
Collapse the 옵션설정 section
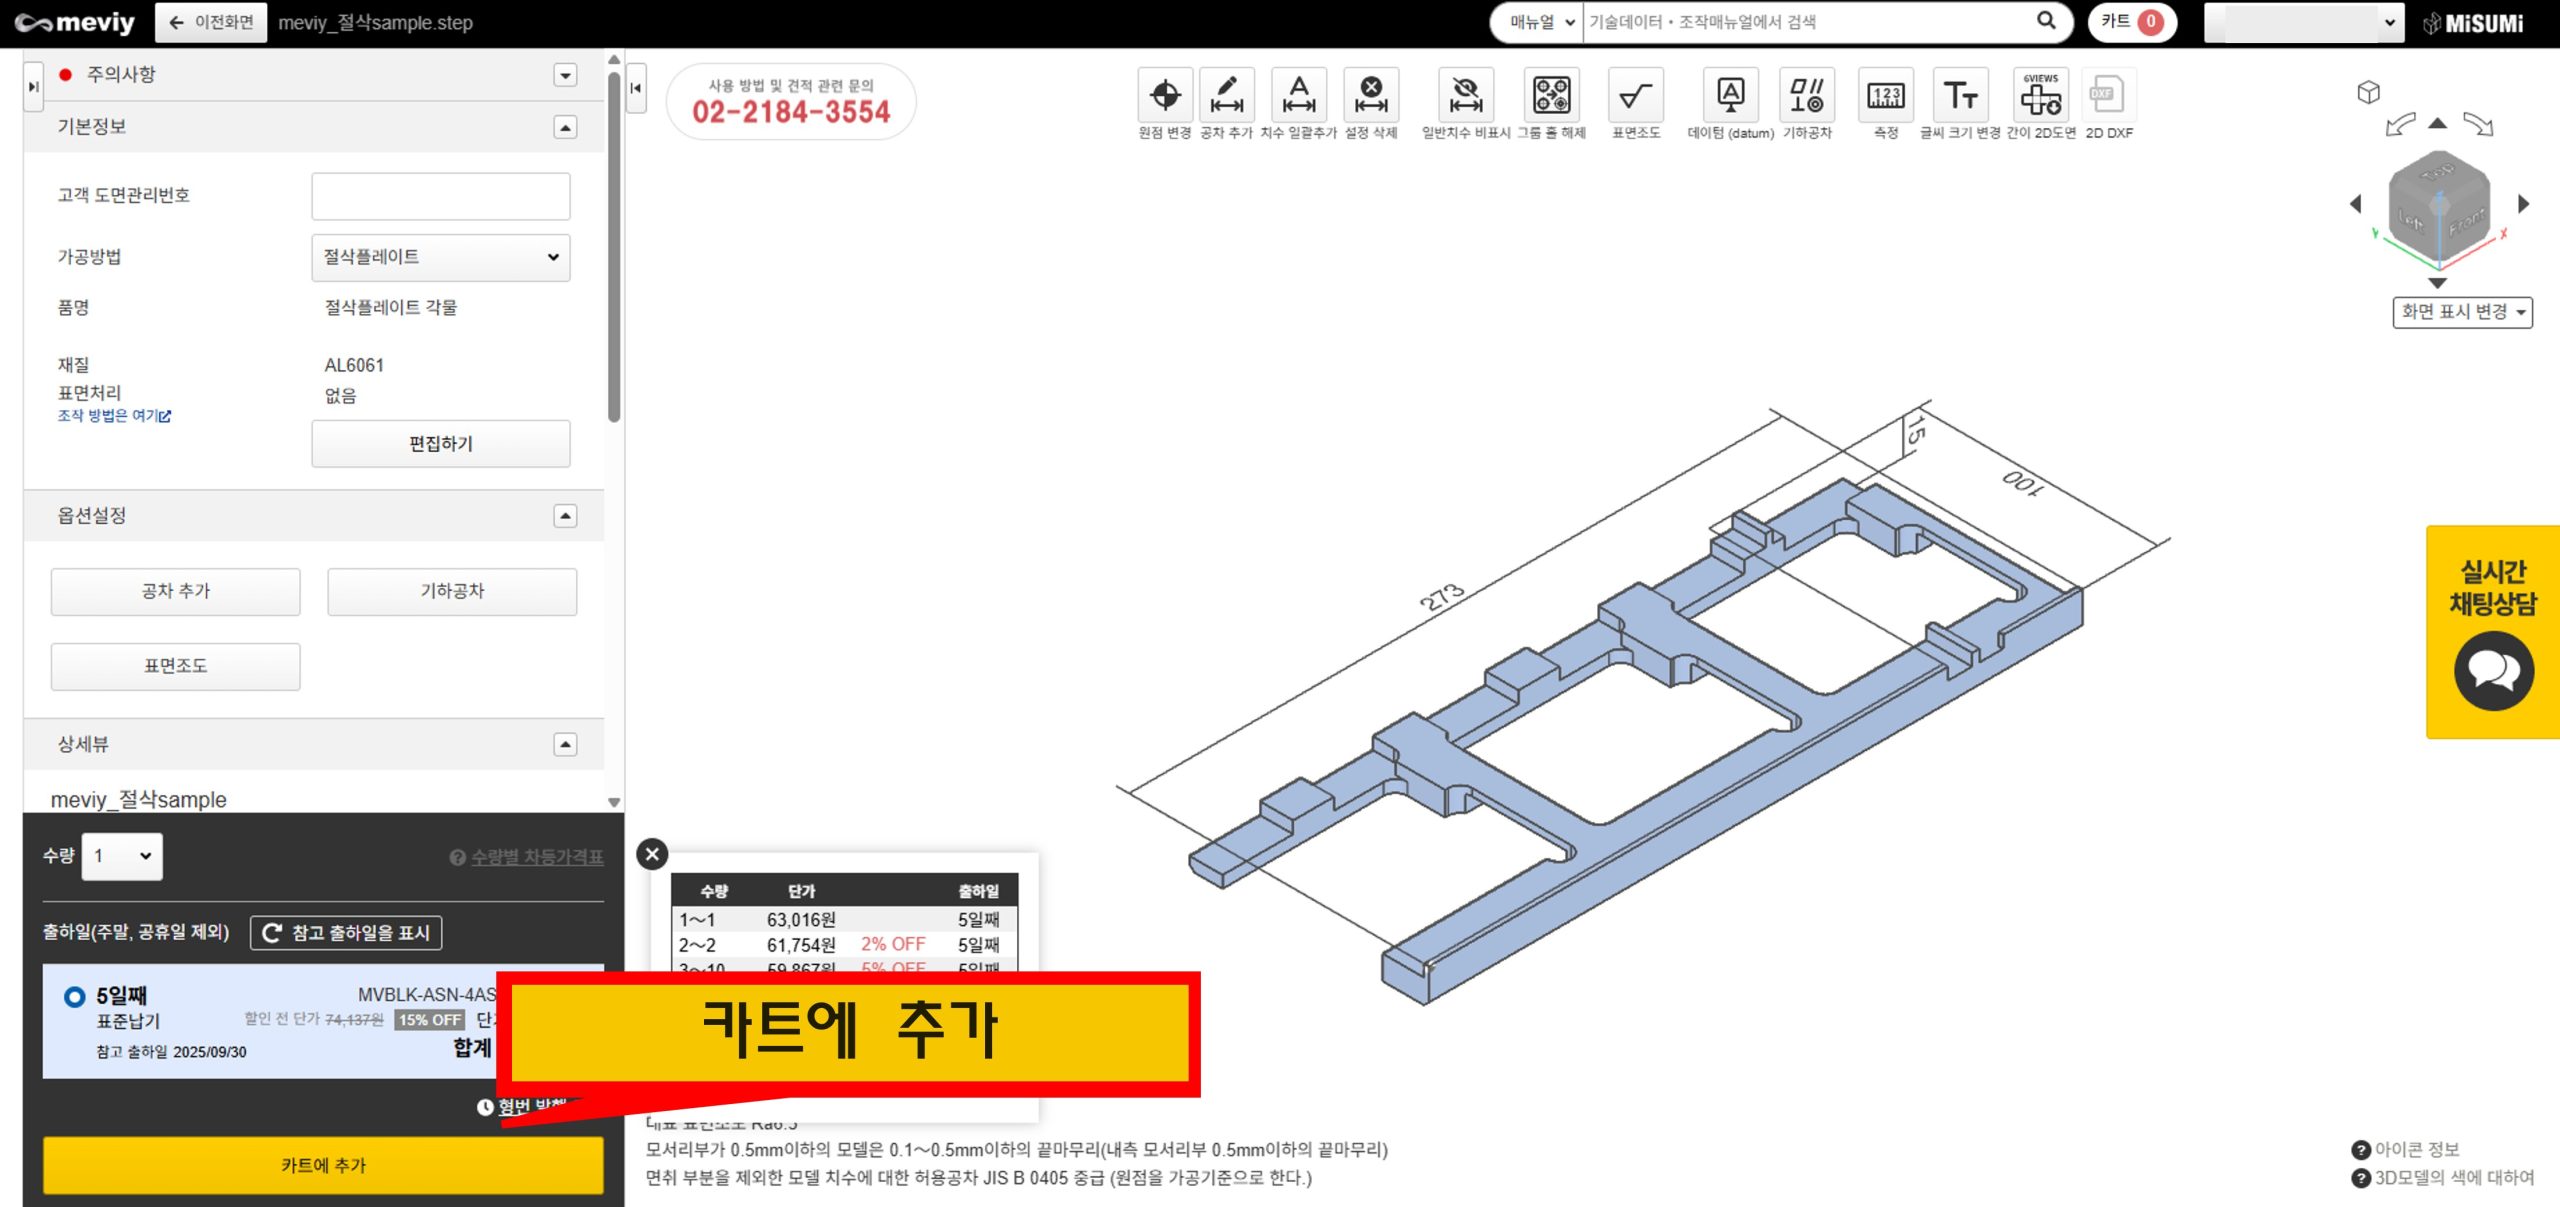pos(565,516)
